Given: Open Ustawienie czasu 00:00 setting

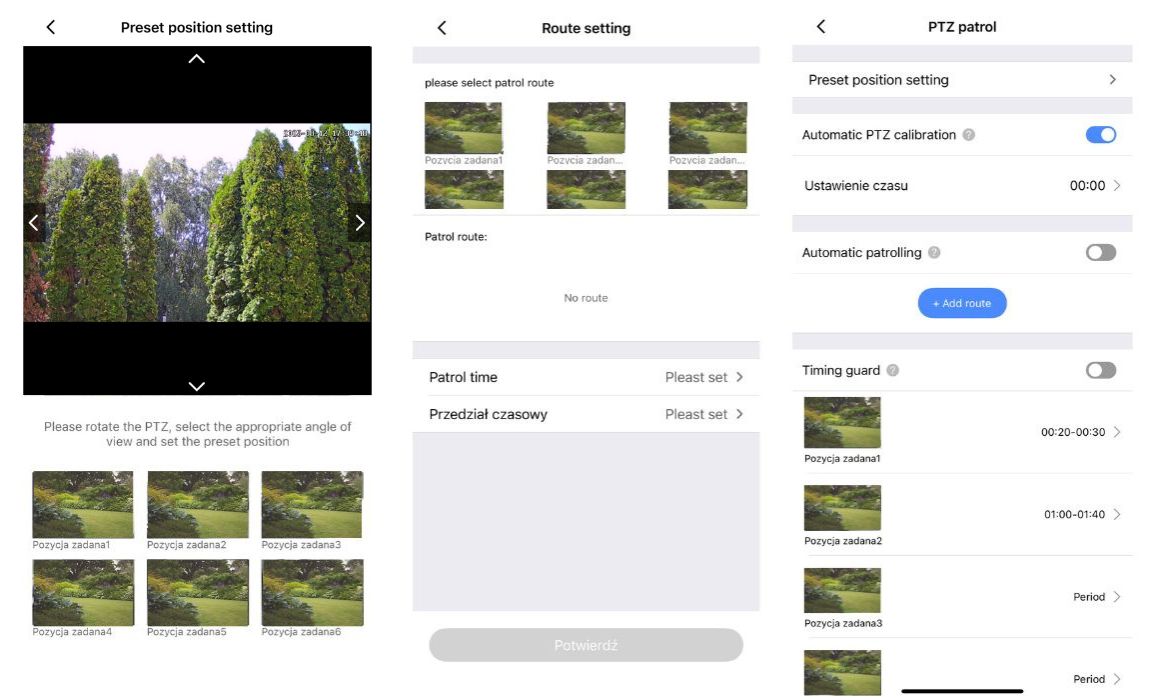Looking at the screenshot, I should tap(962, 186).
